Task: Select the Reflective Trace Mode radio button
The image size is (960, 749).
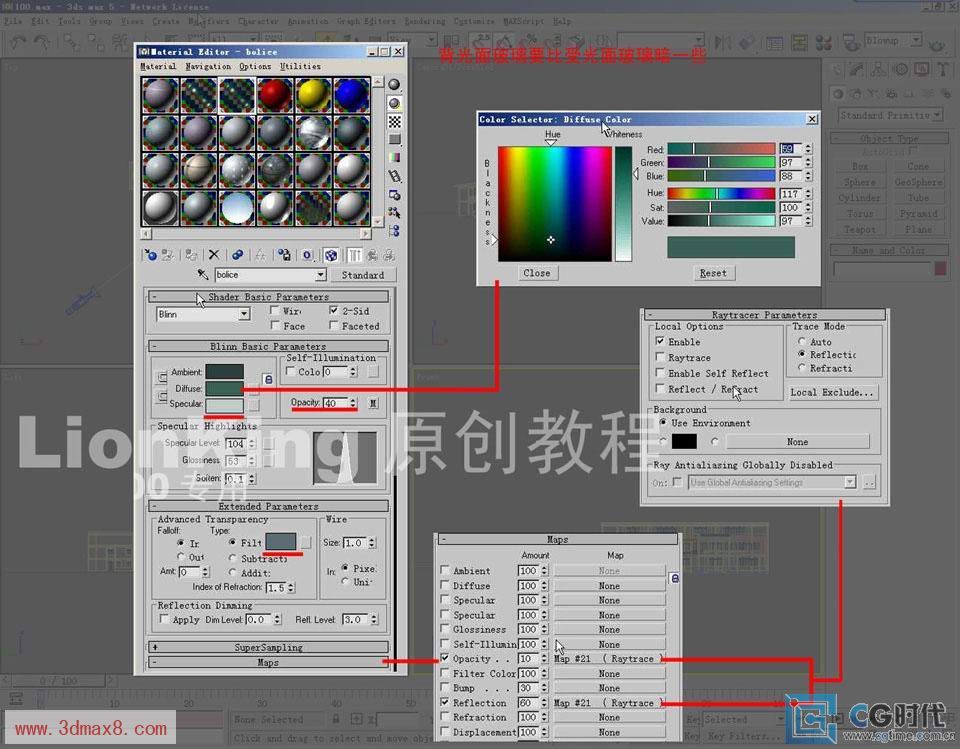Action: [x=801, y=355]
